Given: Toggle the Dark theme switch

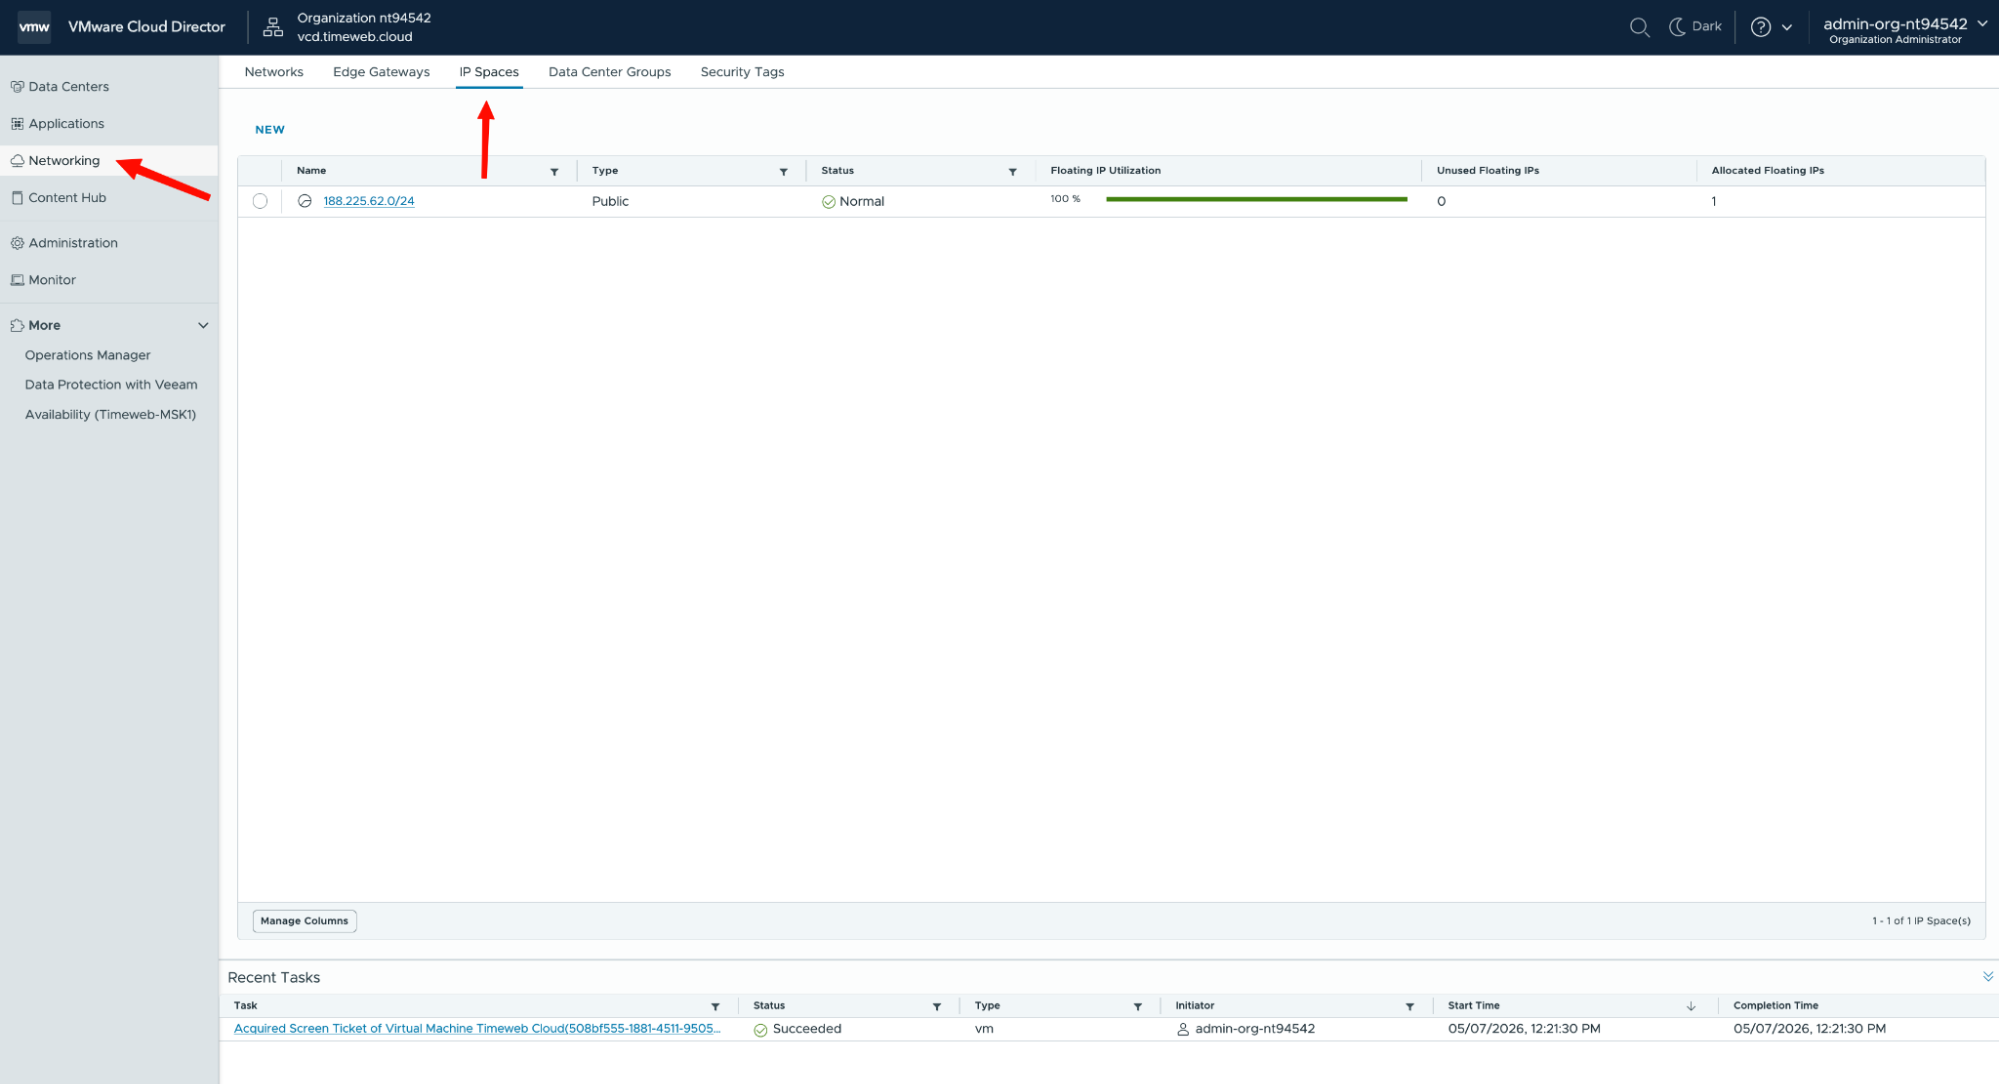Looking at the screenshot, I should 1696,27.
